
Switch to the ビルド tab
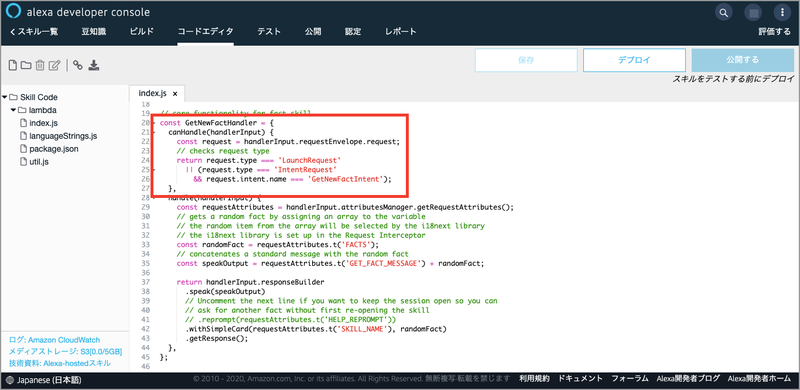click(x=142, y=32)
